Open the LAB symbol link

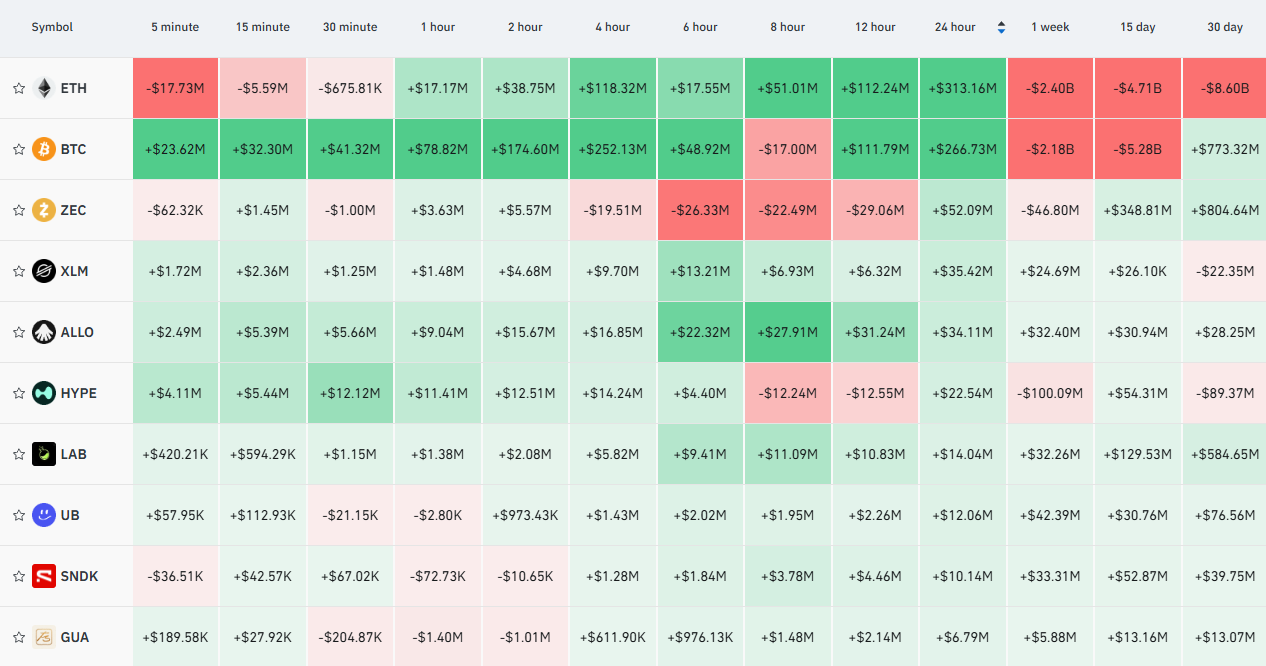click(x=73, y=454)
